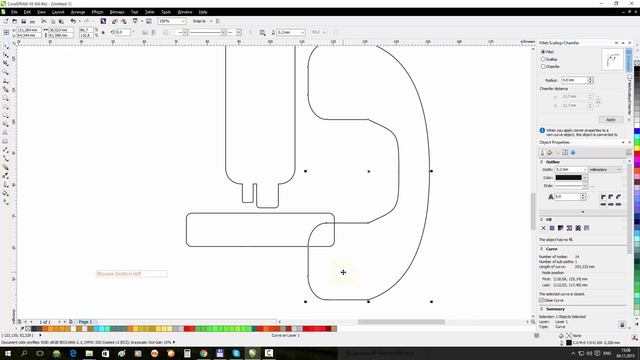Image resolution: width=640 pixels, height=360 pixels.
Task: Click the Open folder toolbar icon
Action: point(14,21)
